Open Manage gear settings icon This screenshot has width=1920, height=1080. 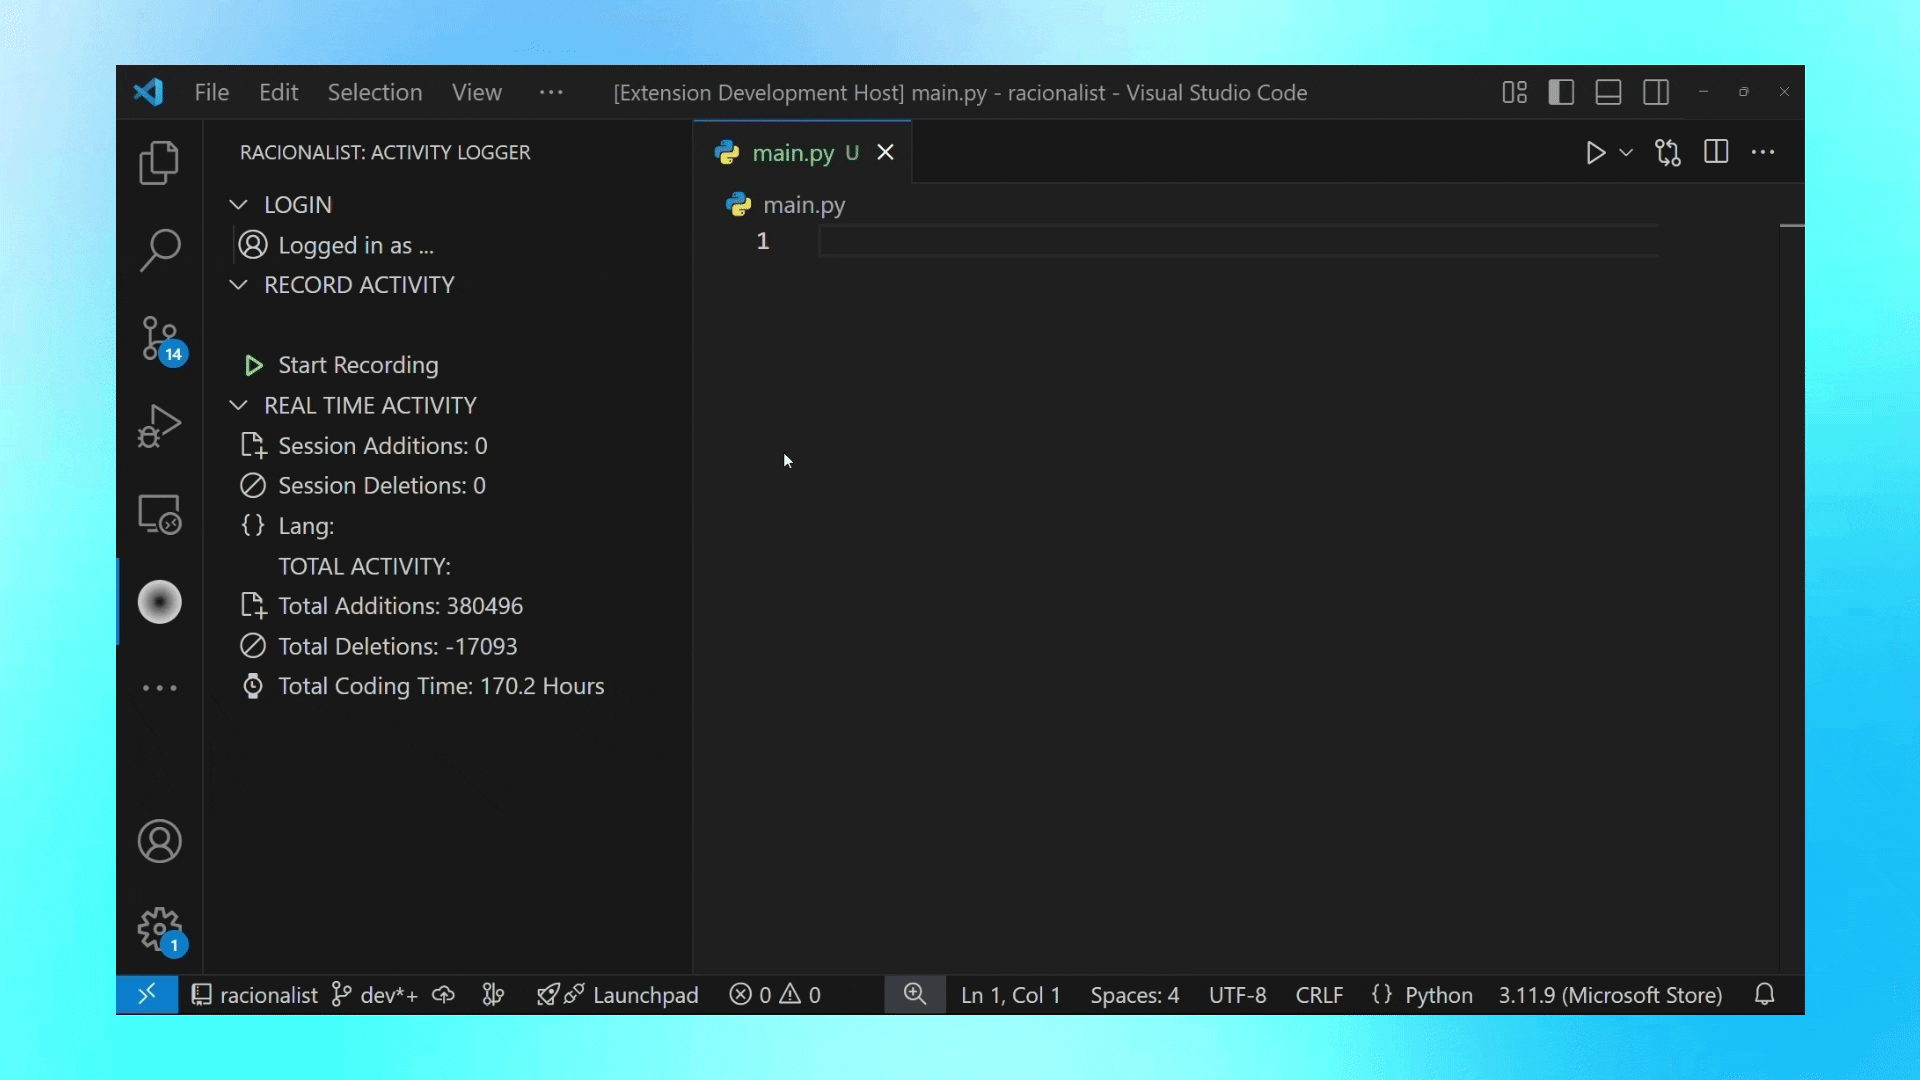159,930
